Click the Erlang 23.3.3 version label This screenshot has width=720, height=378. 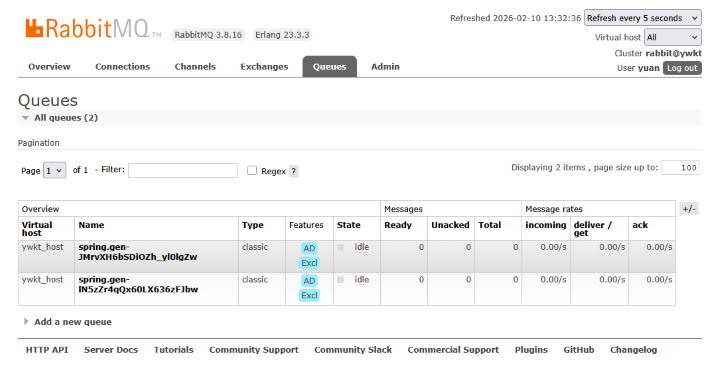pyautogui.click(x=282, y=35)
